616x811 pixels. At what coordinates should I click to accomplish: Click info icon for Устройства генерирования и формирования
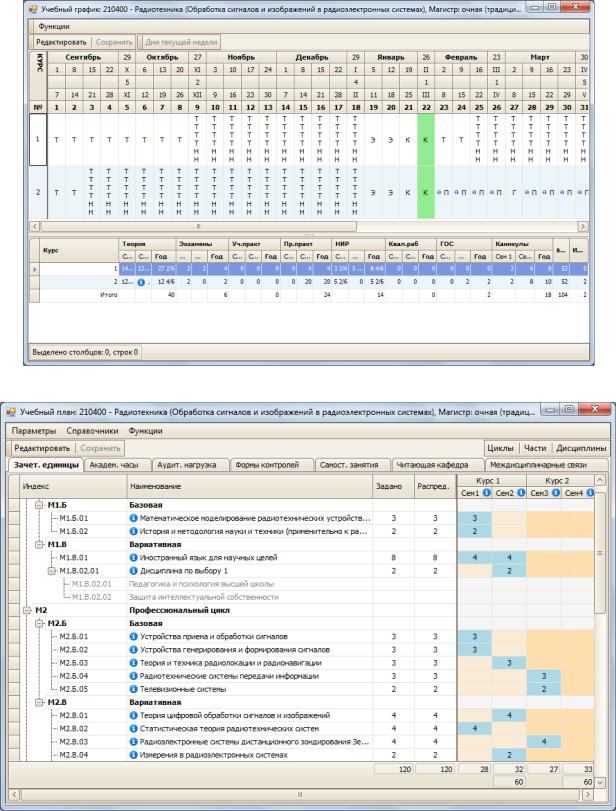(x=133, y=649)
